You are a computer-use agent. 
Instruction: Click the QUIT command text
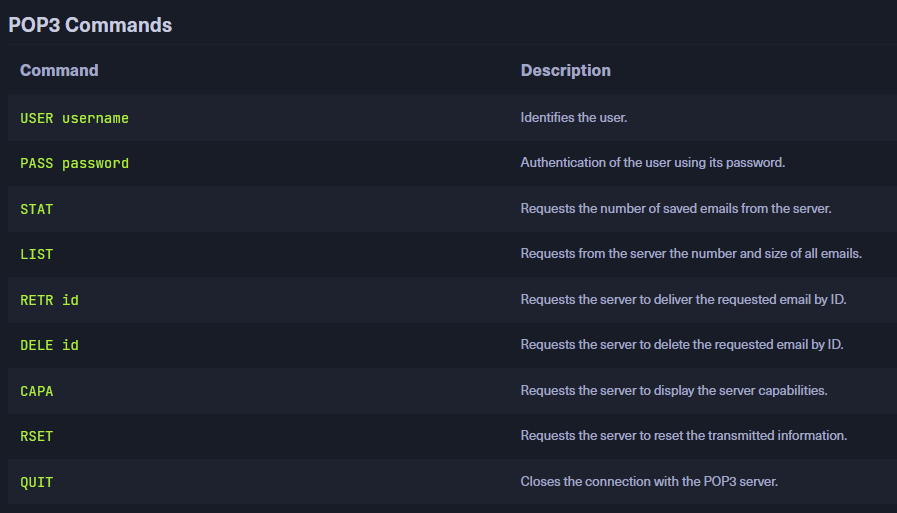[37, 482]
